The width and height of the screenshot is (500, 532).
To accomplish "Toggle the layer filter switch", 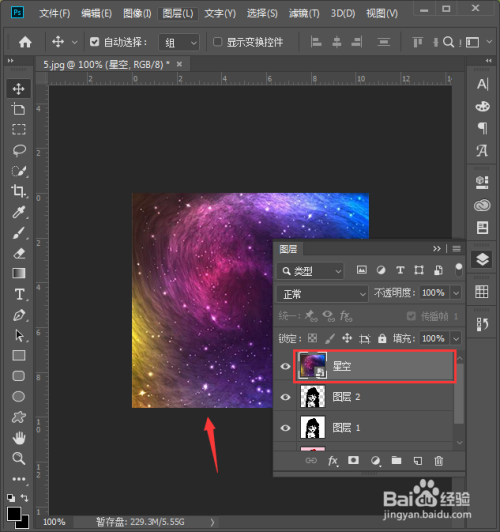I will 458,270.
